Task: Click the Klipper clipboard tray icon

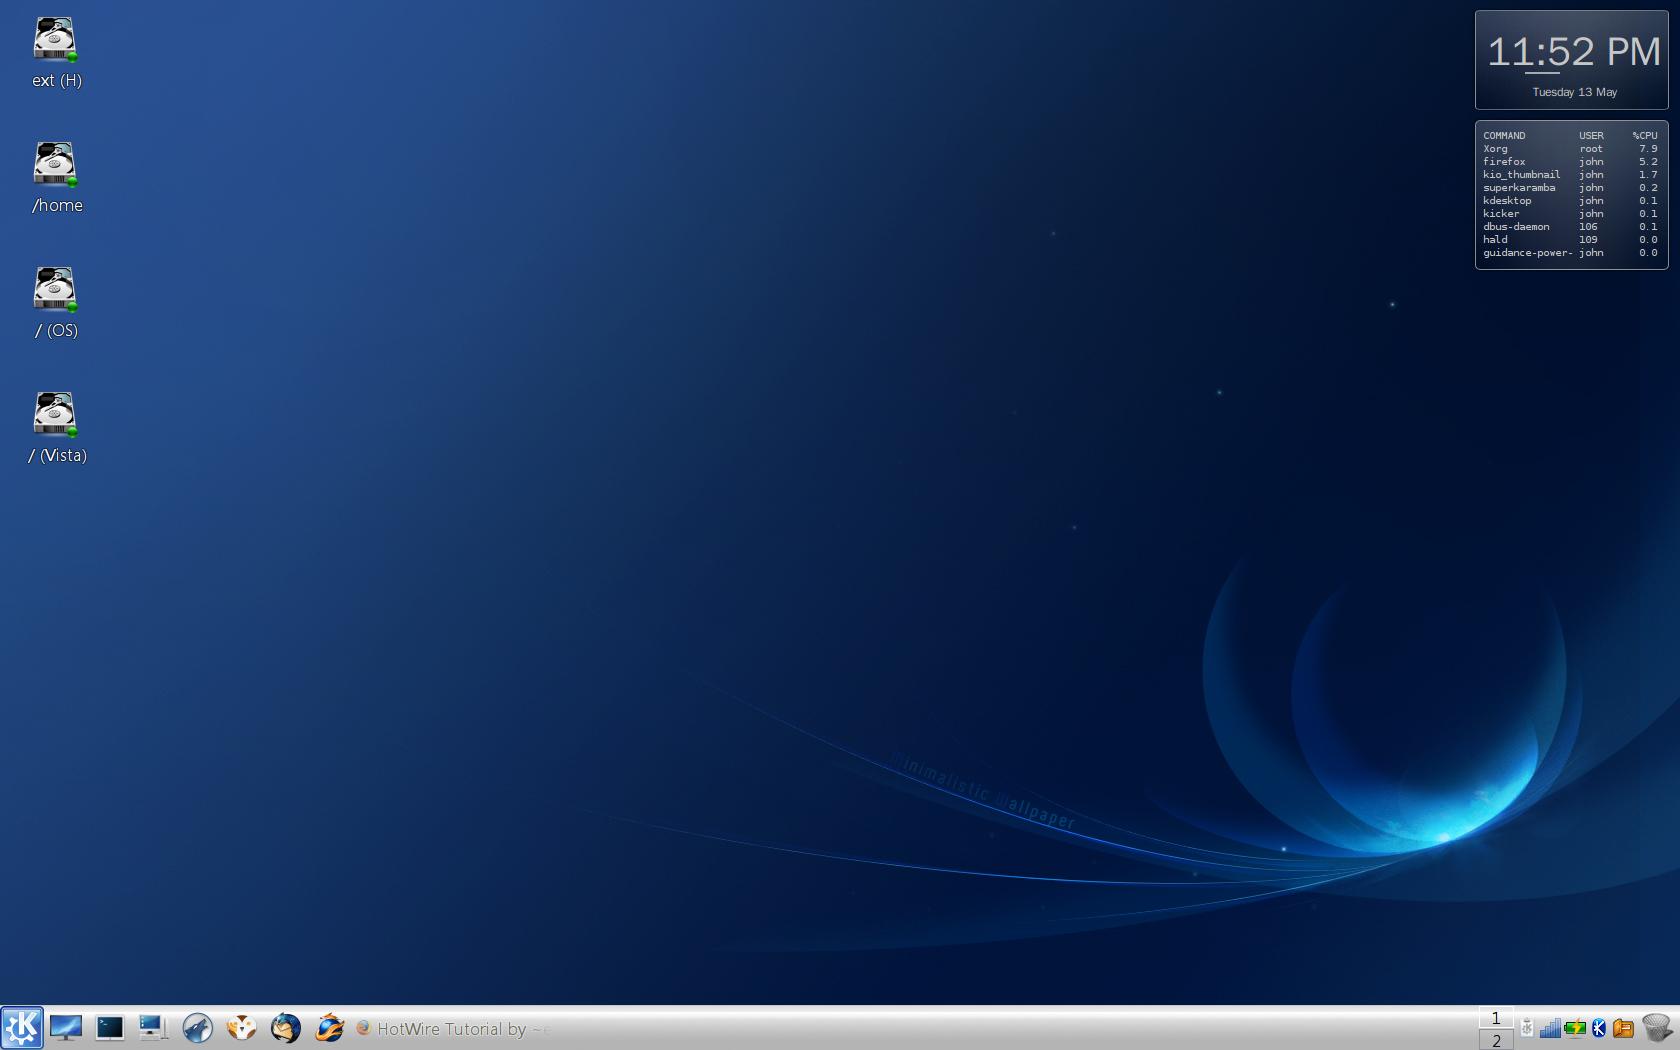Action: pyautogui.click(x=1527, y=1028)
